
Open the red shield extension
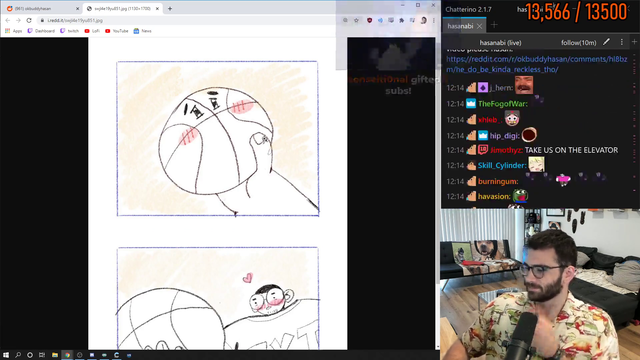pyautogui.click(x=369, y=20)
